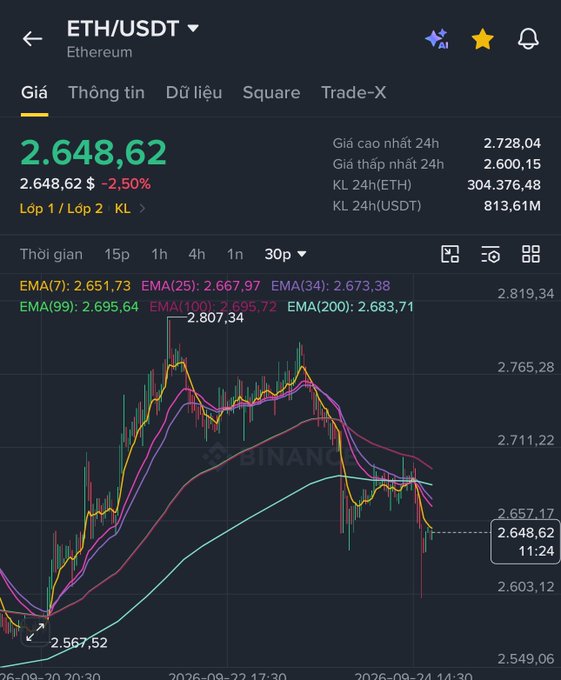Expand tags with the chevron after KL
The height and width of the screenshot is (680, 561).
click(x=142, y=209)
